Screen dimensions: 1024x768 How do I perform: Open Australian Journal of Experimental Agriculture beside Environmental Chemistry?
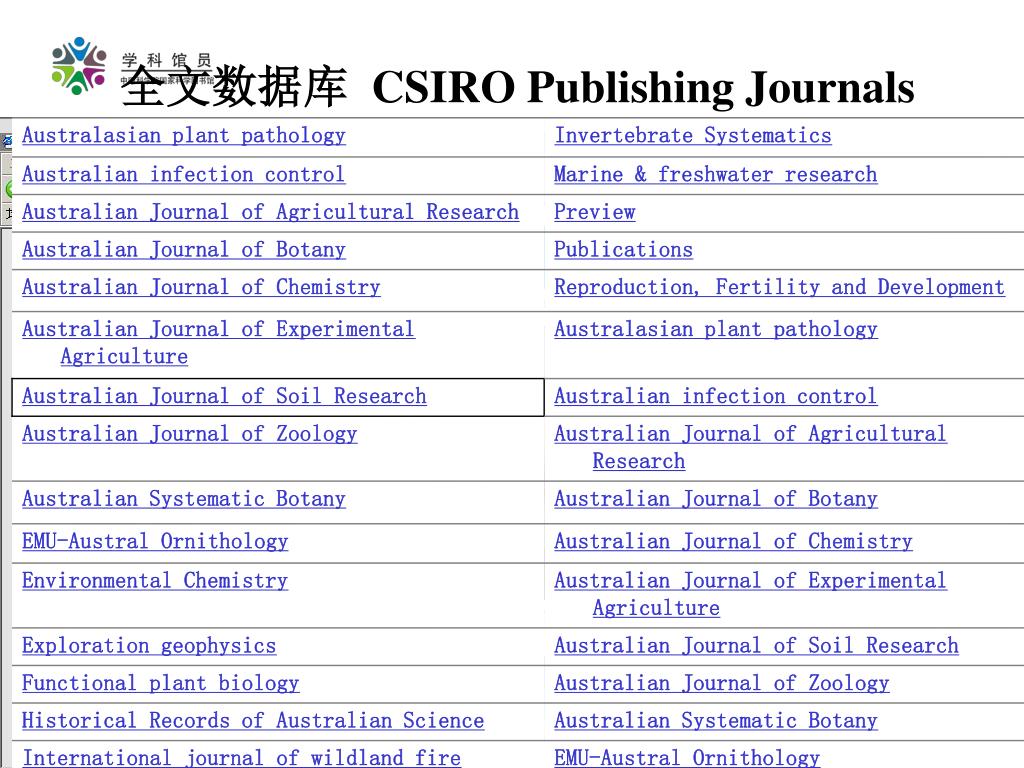[750, 594]
